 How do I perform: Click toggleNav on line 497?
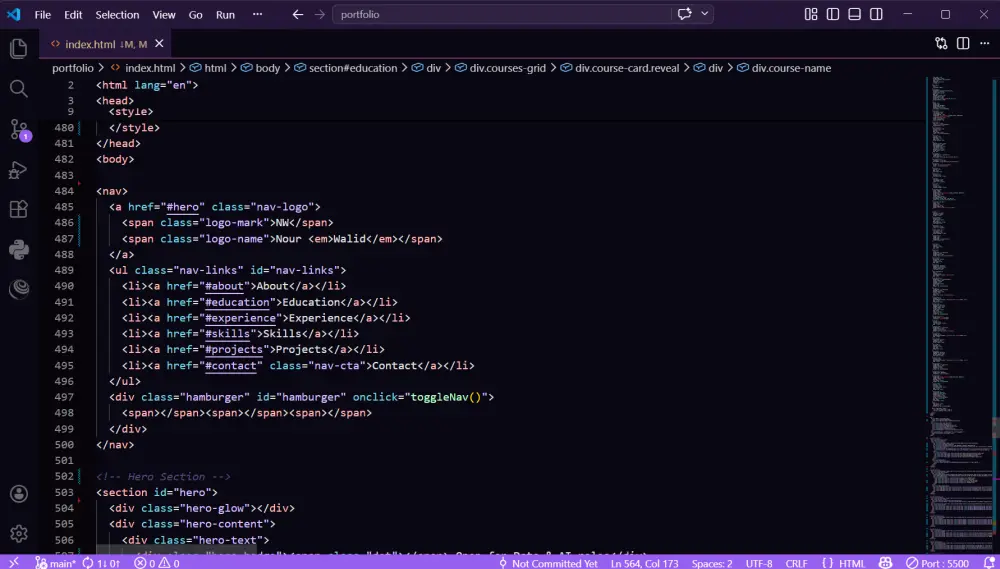(439, 397)
